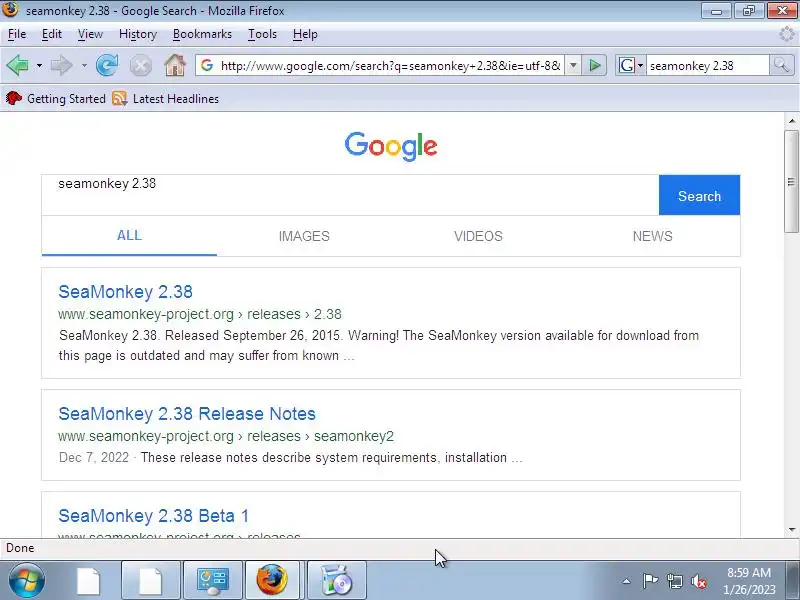
Task: Open the History menu
Action: tap(138, 34)
